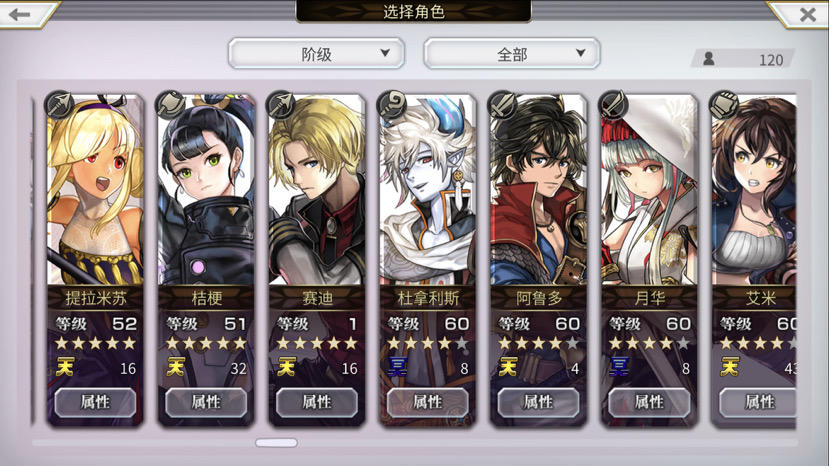829x466 pixels.
Task: Open the 阶级 sort dropdown
Action: (316, 53)
